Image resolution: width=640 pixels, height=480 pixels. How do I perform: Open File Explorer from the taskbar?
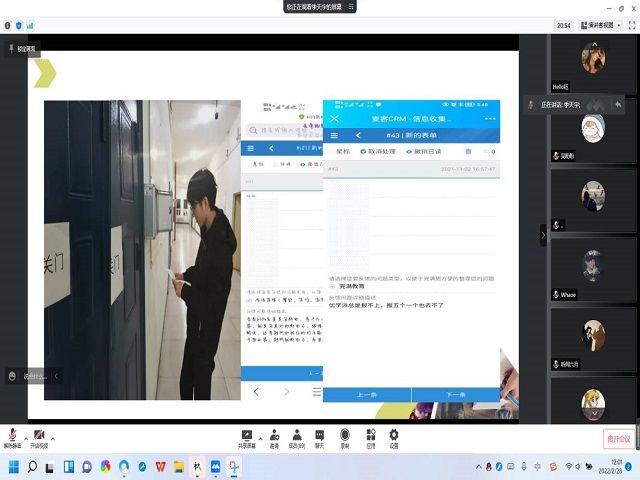tap(179, 467)
